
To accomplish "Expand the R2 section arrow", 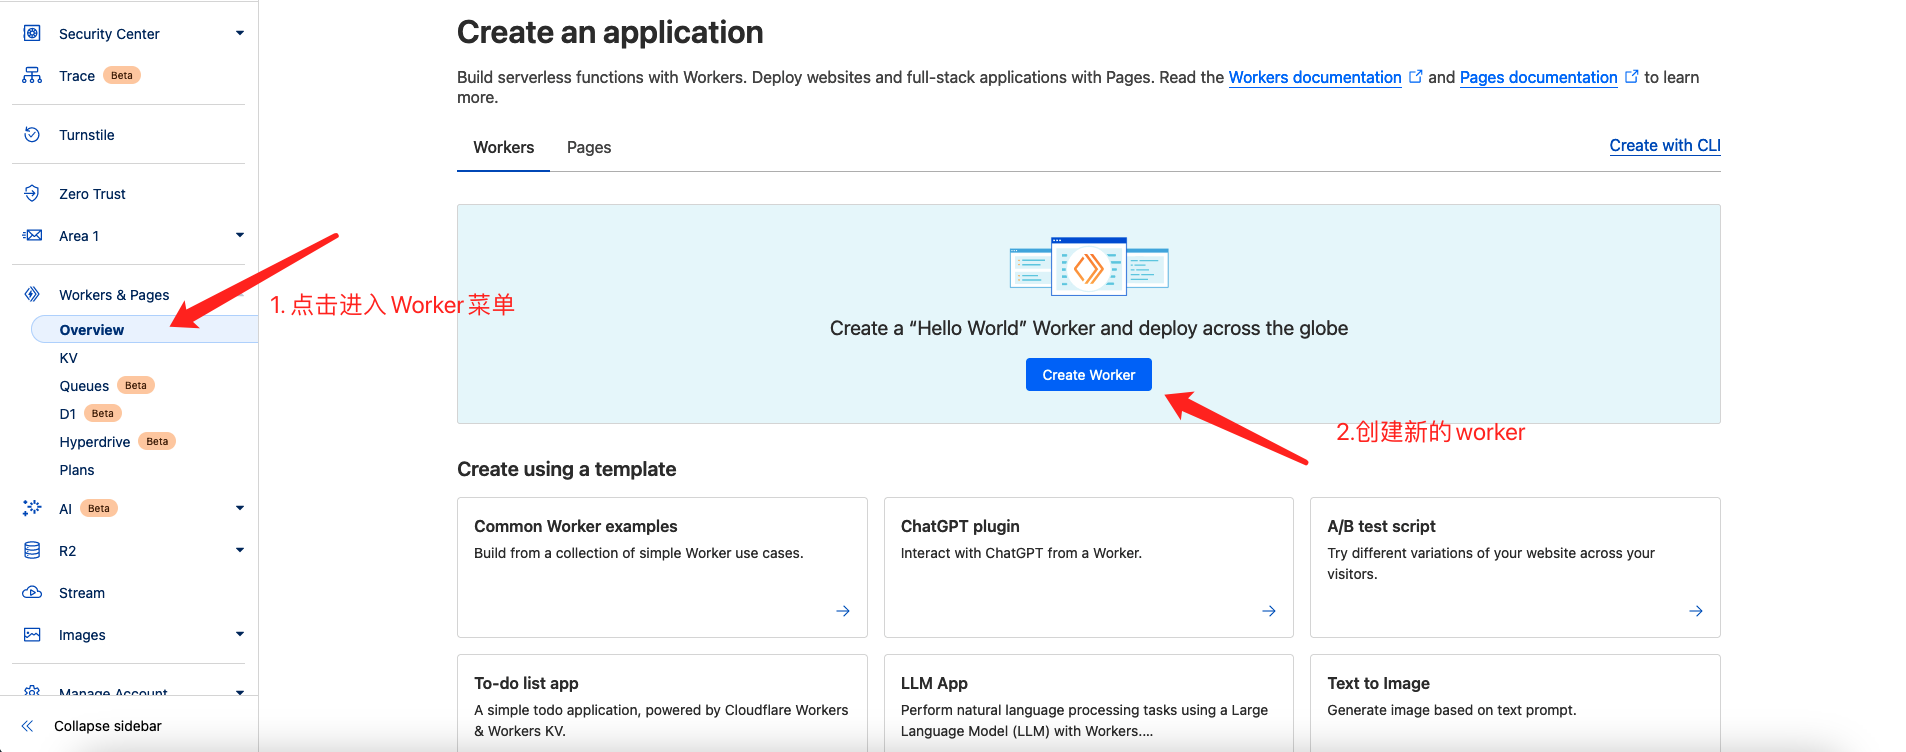I will pyautogui.click(x=239, y=550).
